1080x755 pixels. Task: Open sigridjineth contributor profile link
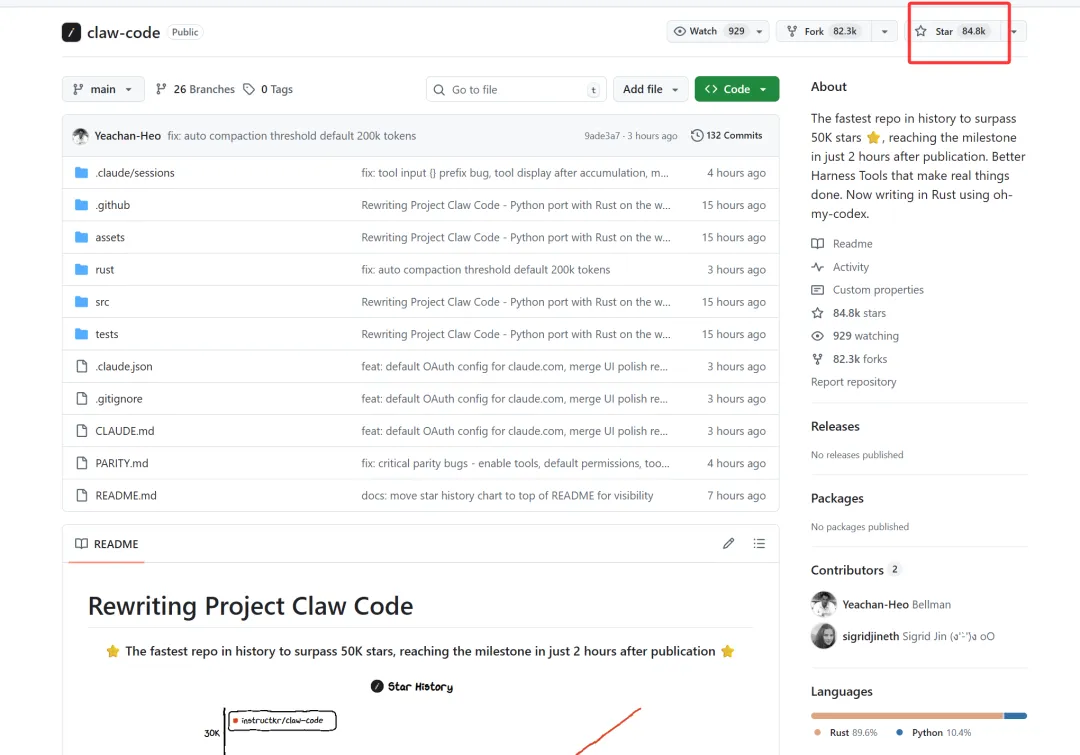coord(871,636)
